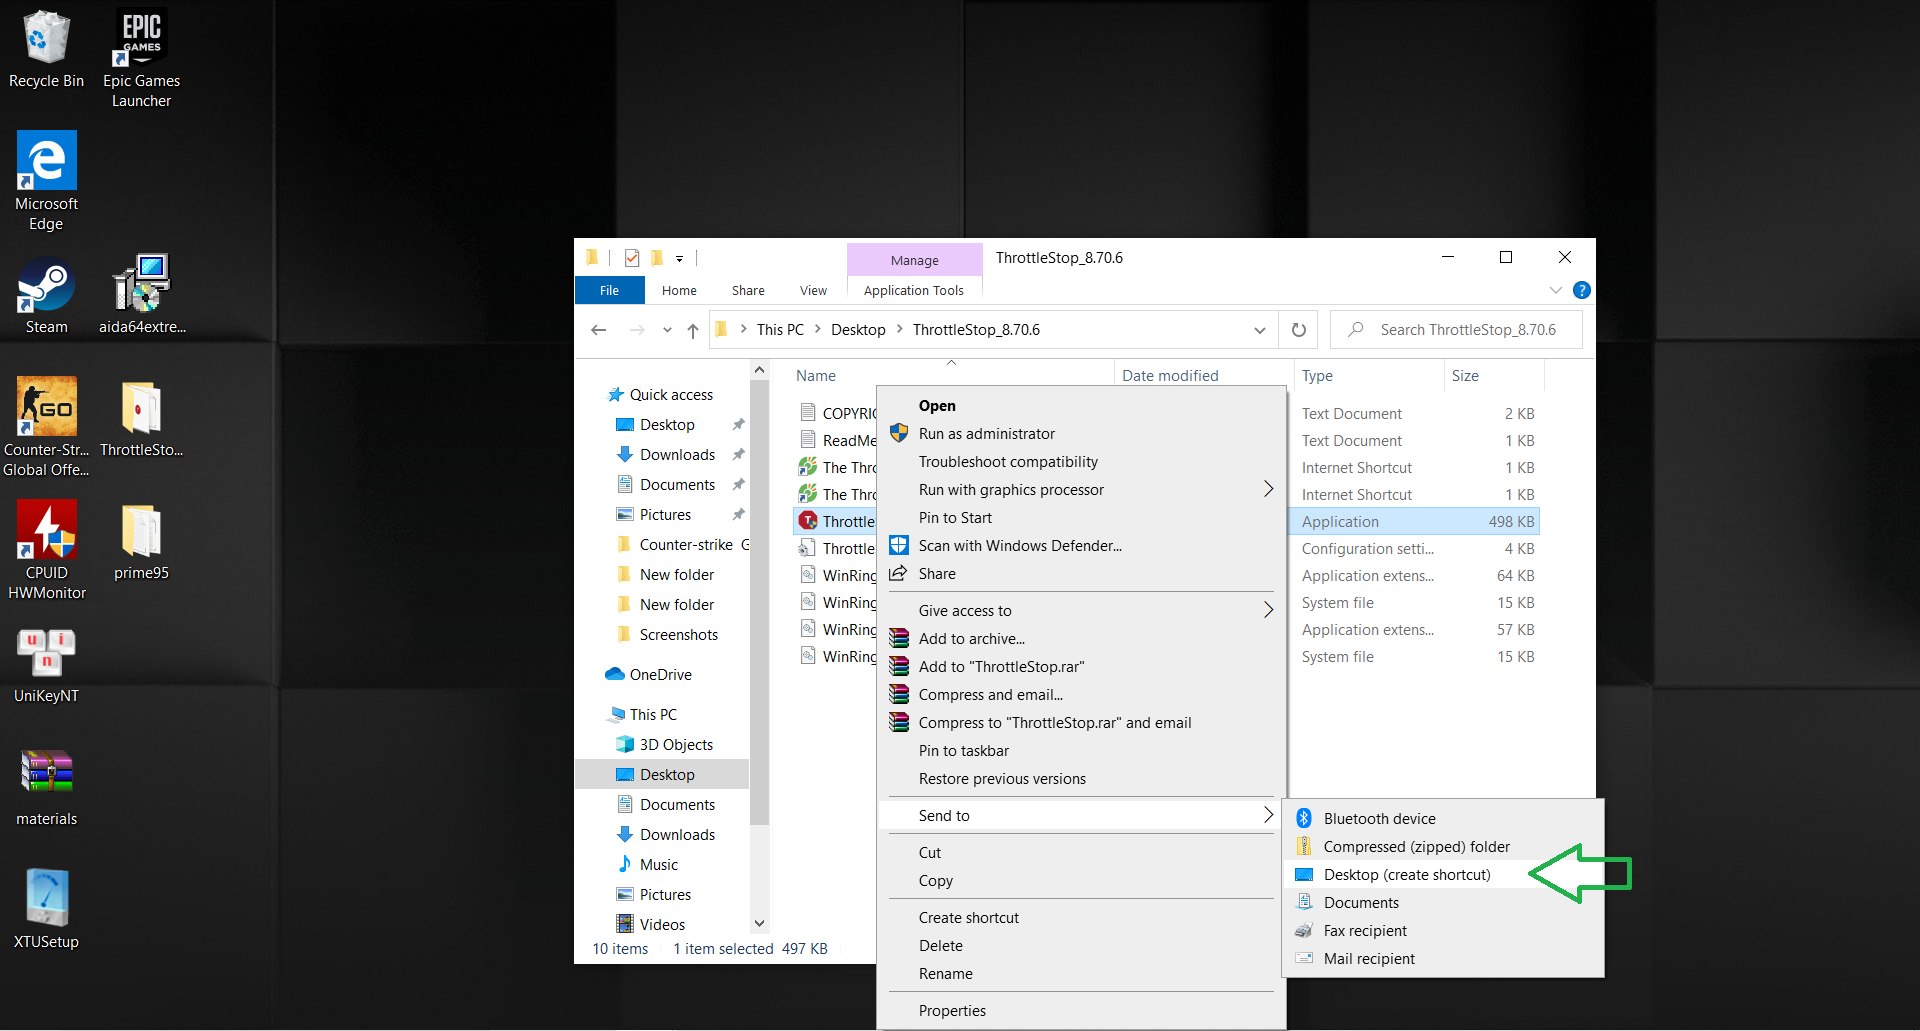
Task: Choose Compress and email option
Action: 1081,695
